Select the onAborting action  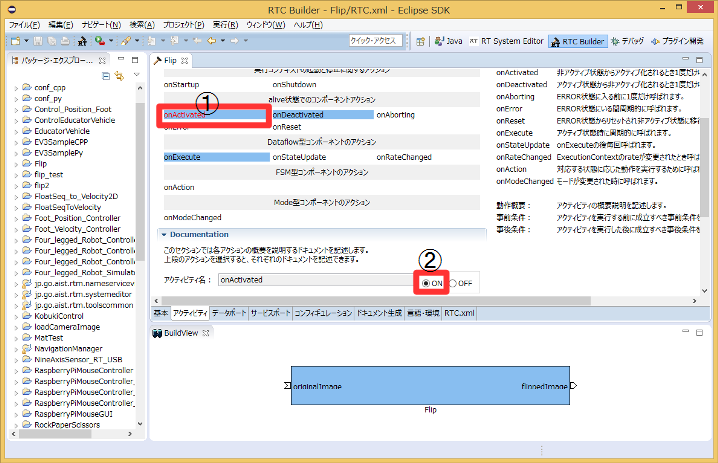coord(396,115)
